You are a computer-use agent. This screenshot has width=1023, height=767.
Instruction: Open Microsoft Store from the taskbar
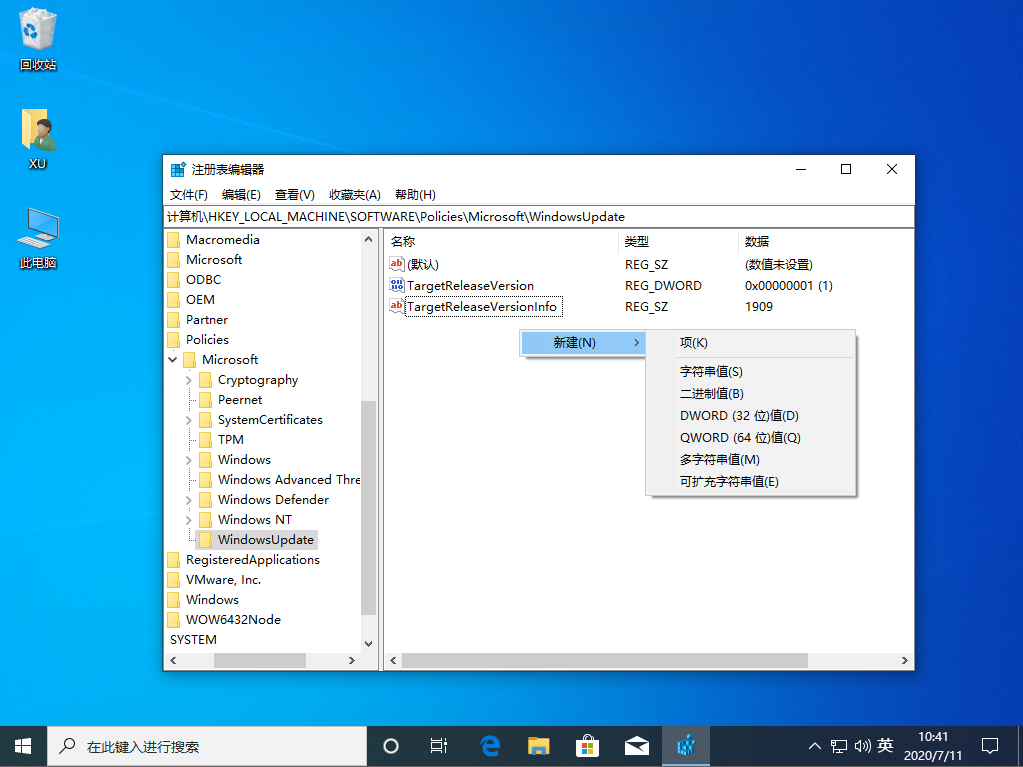point(587,745)
